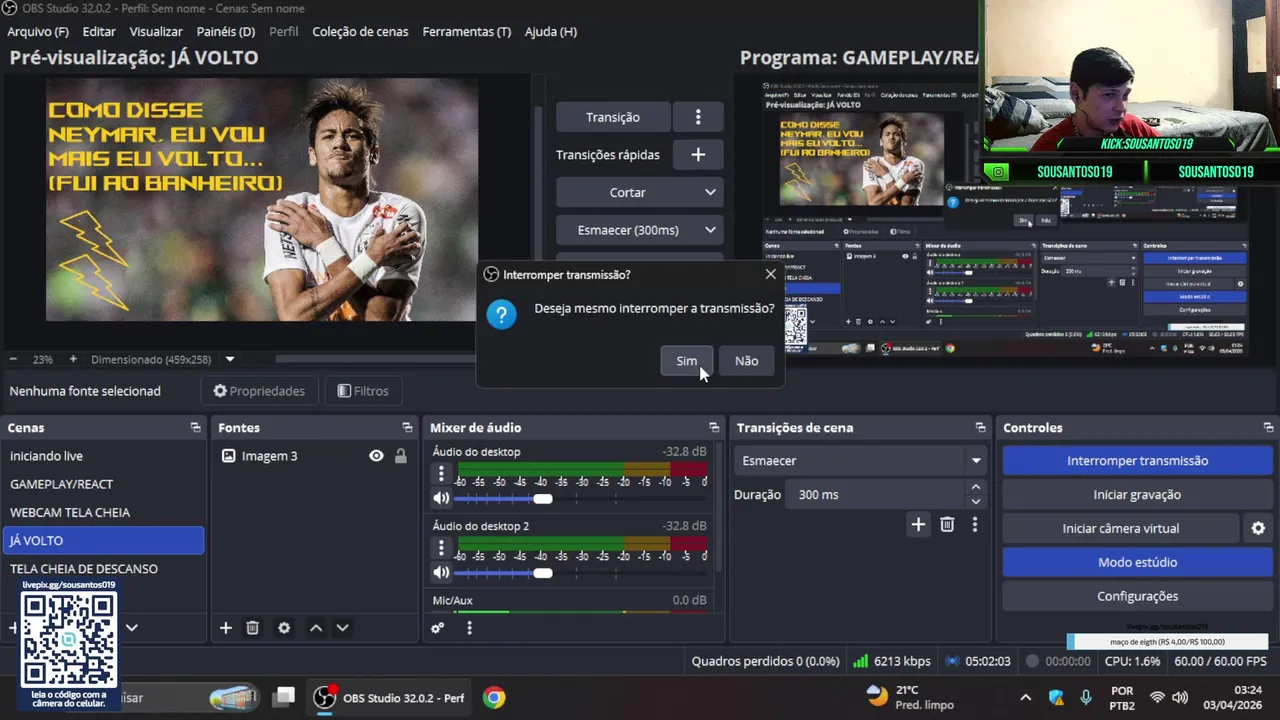Select the WEBCAM TELA CHEIA scene

coord(104,512)
